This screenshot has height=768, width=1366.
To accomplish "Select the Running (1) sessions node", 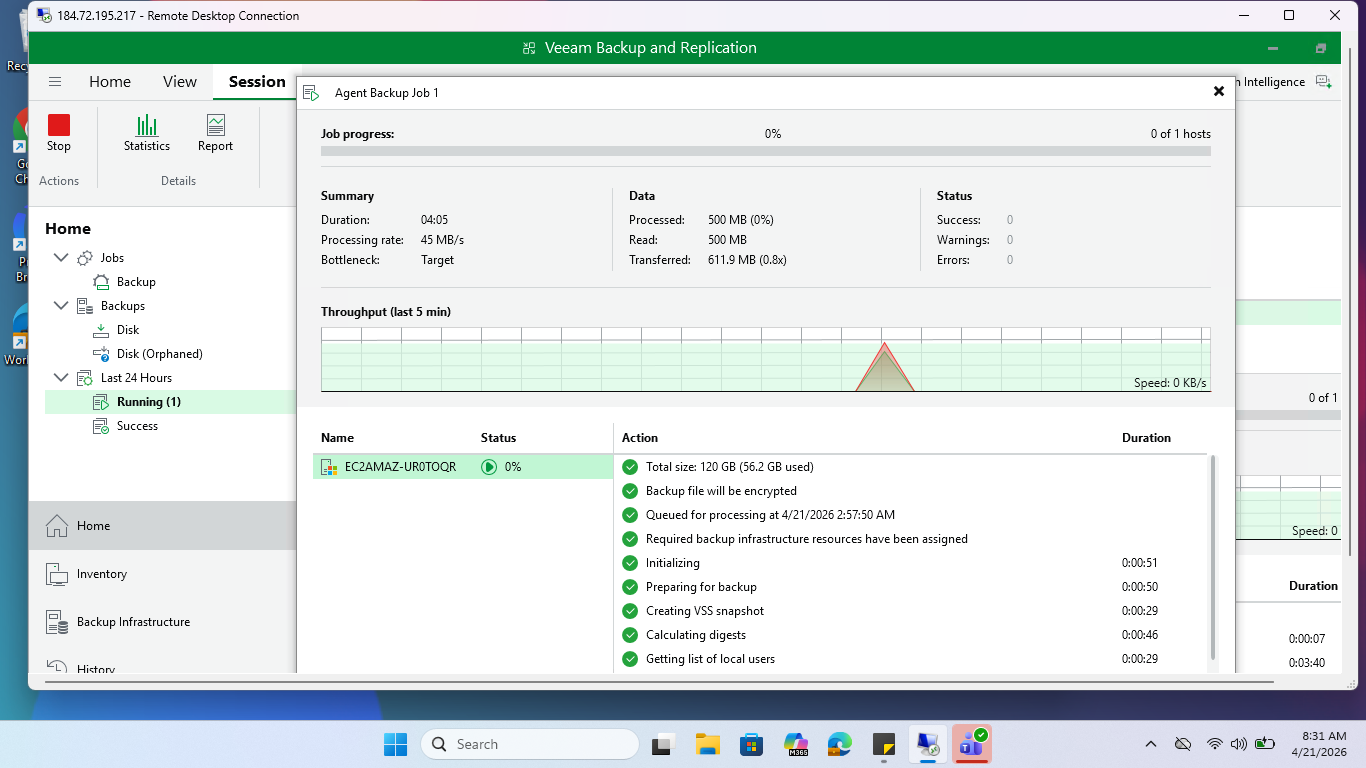I will (149, 402).
